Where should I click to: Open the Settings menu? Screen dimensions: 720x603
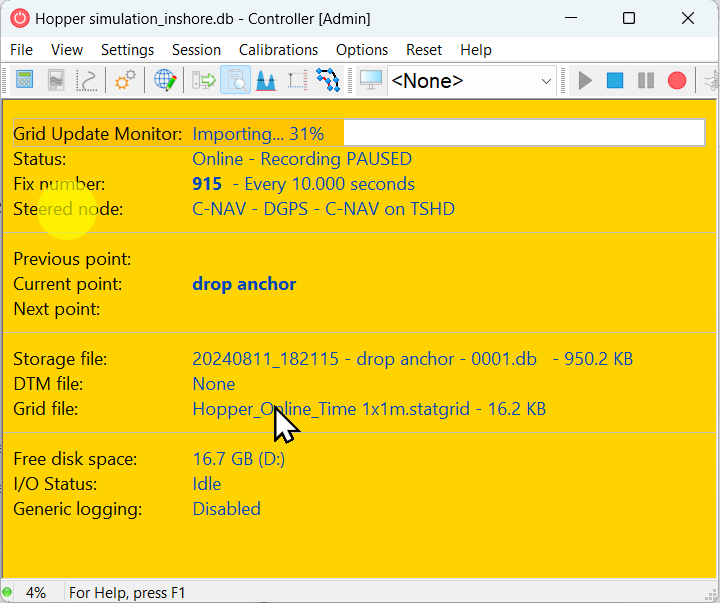click(x=127, y=49)
